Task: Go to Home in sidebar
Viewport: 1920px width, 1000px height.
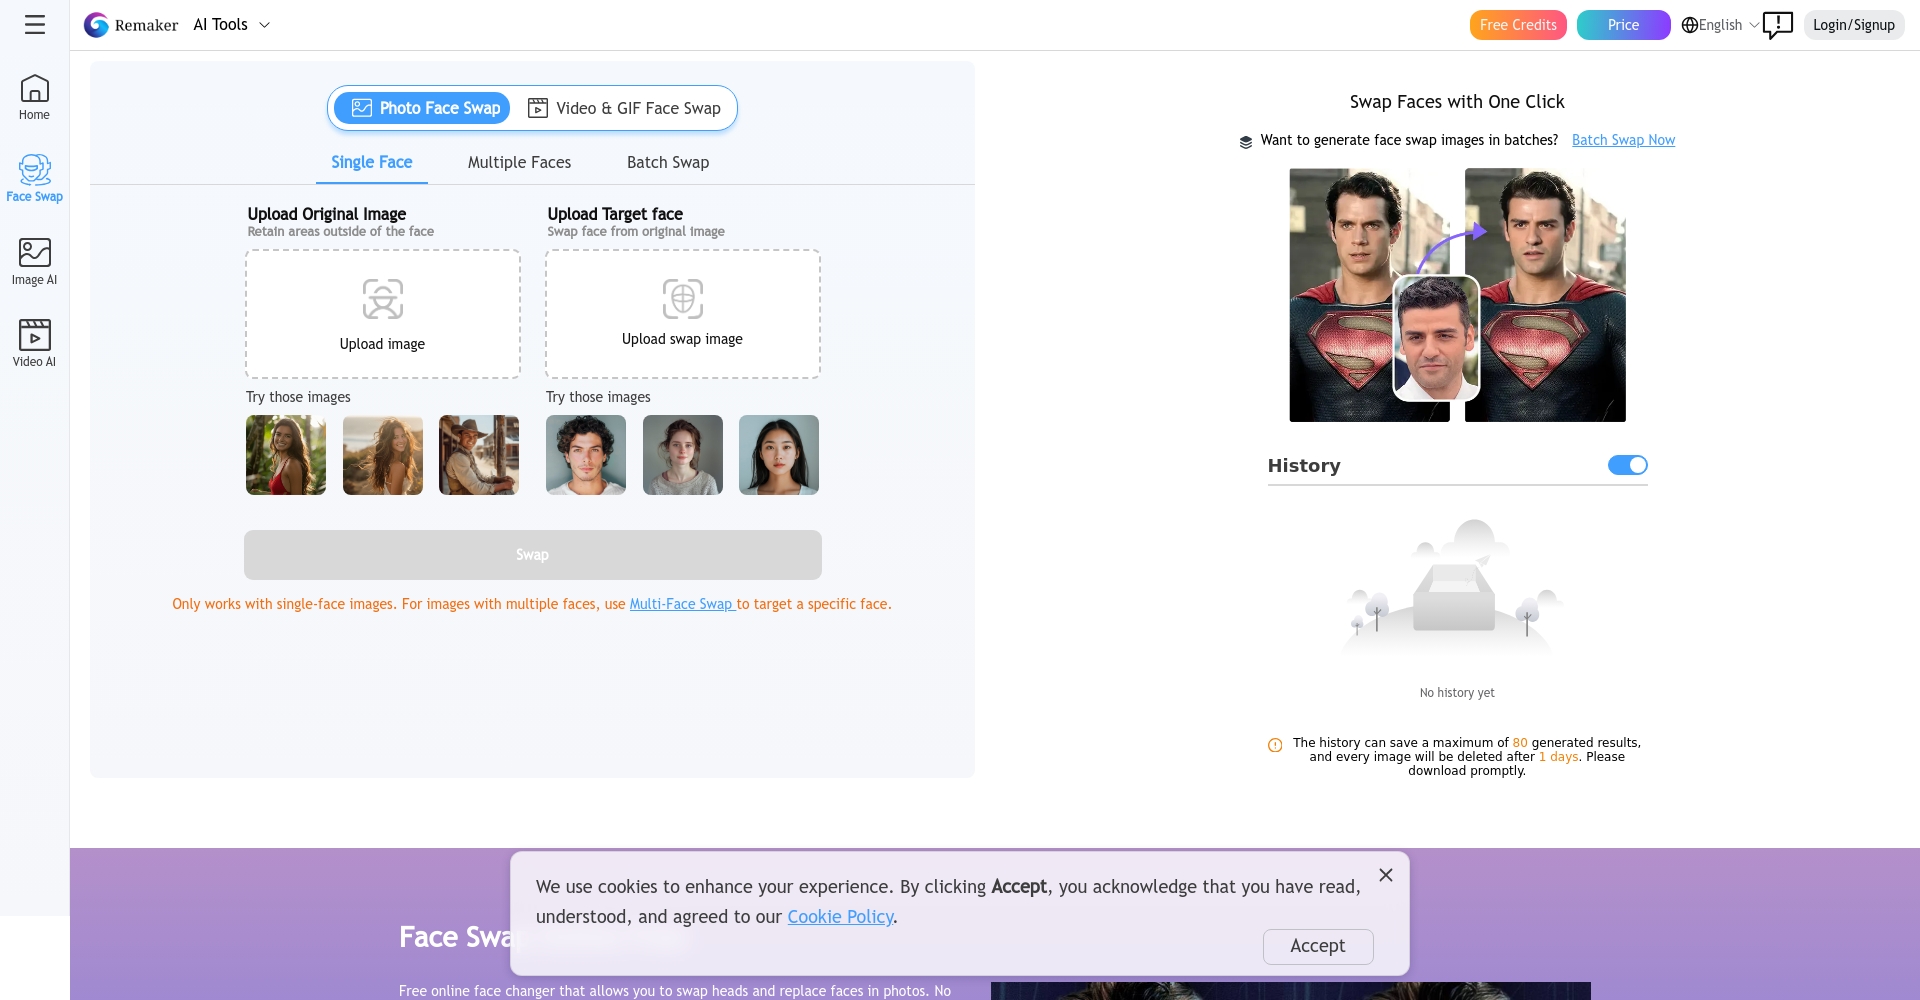Action: [34, 98]
